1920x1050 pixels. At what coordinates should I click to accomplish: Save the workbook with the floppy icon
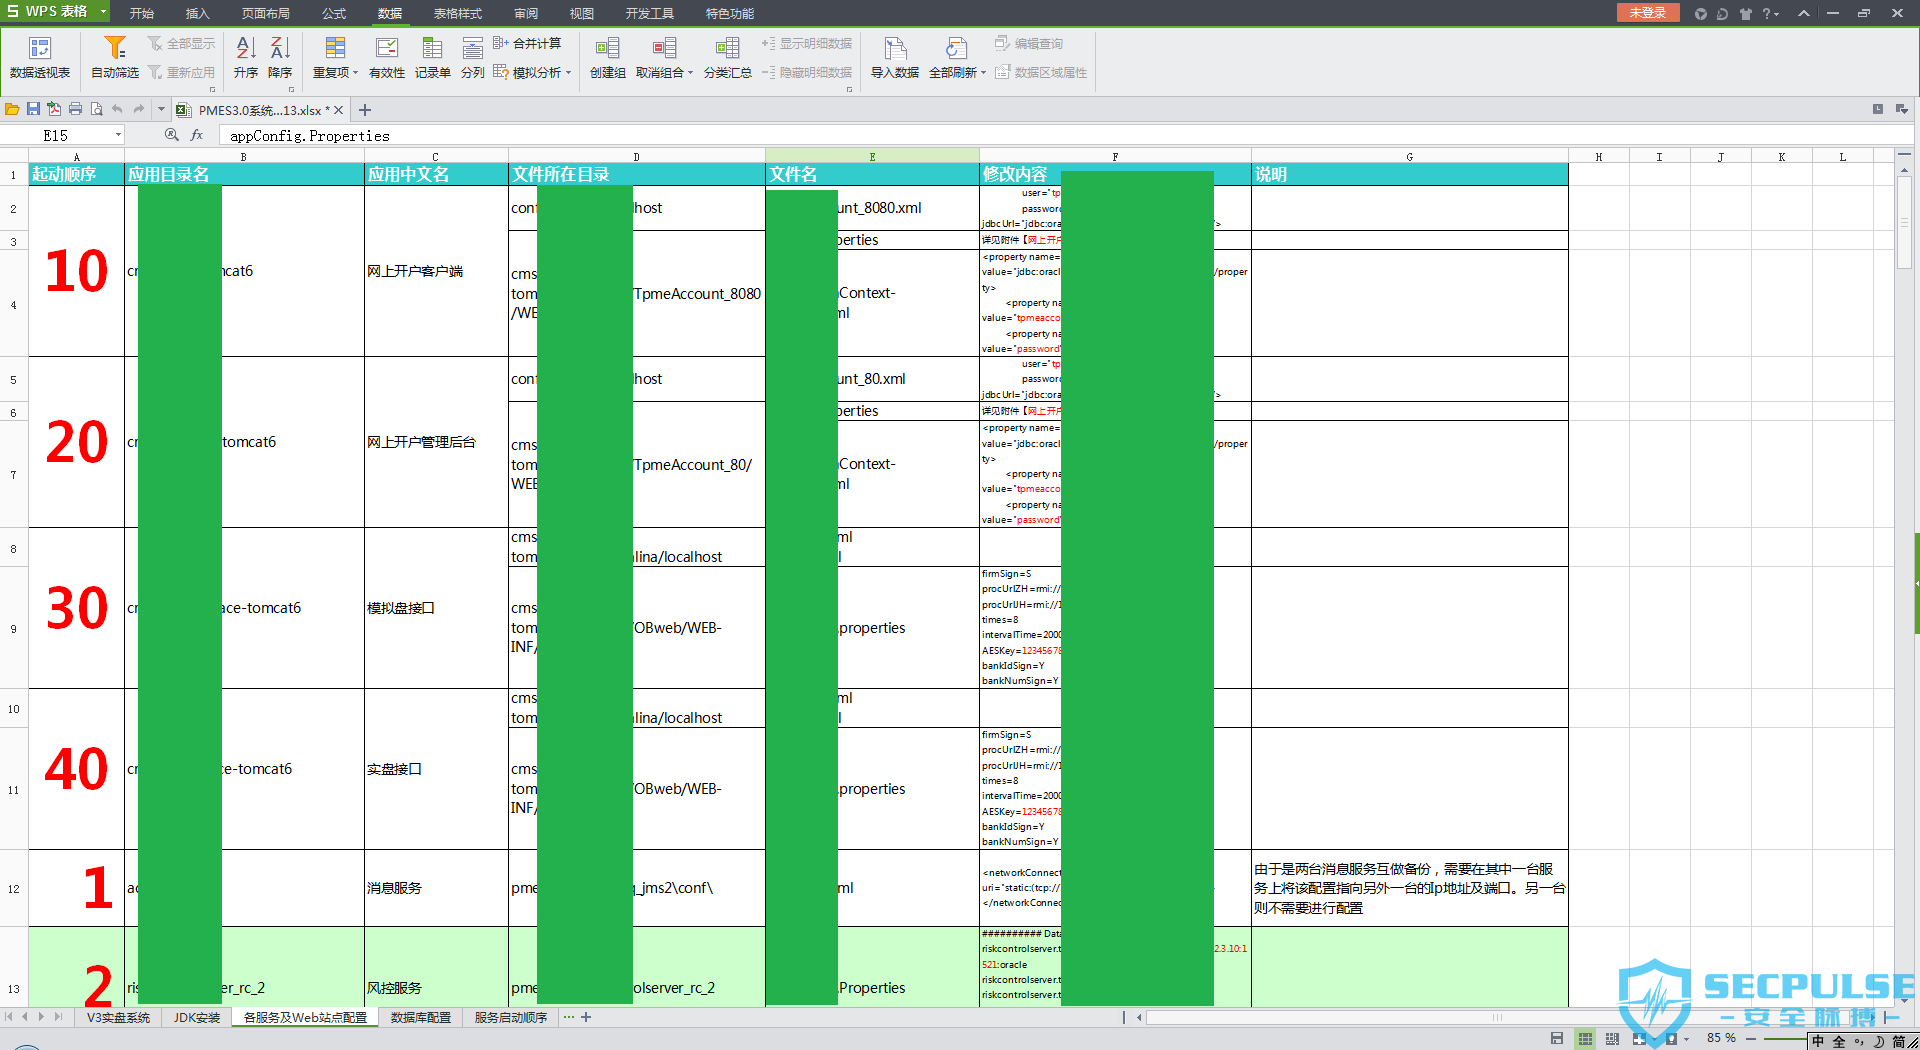[x=33, y=109]
